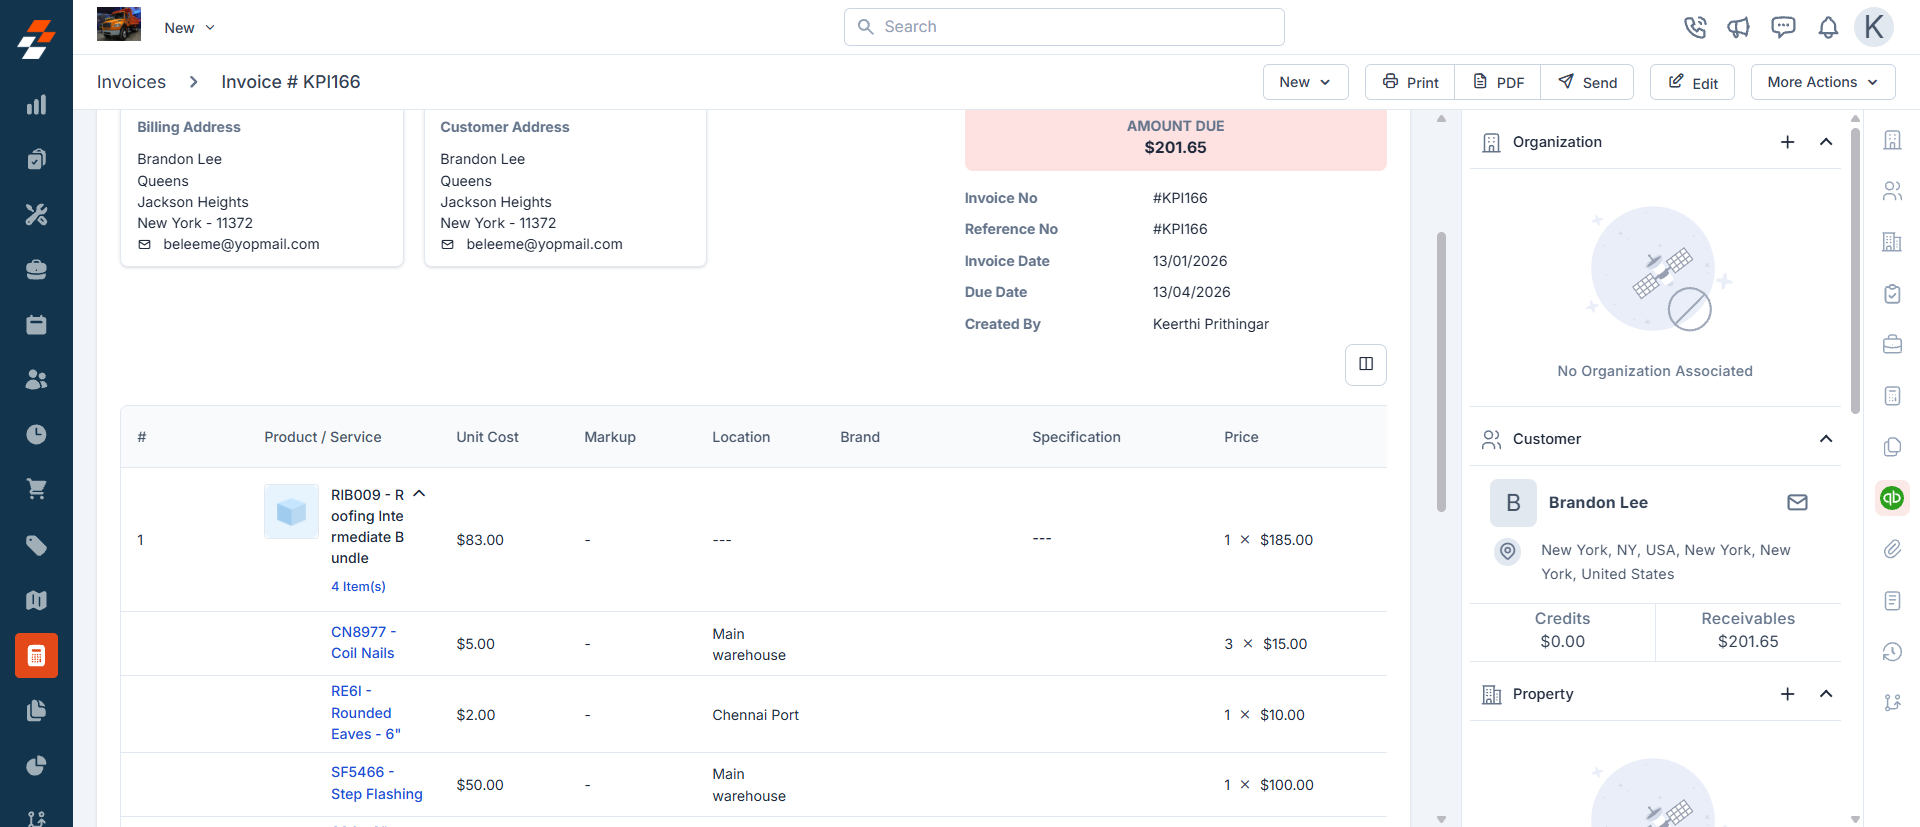Open the calculator icon in right rail
This screenshot has height=827, width=1920.
click(x=1892, y=396)
